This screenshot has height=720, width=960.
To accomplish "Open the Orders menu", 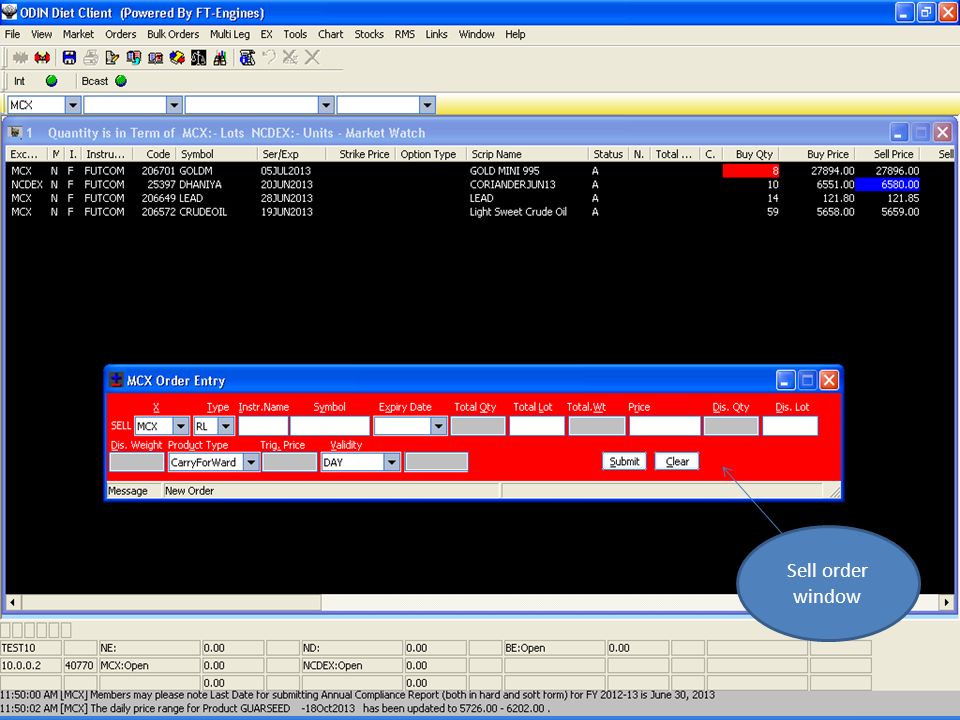I will point(121,34).
